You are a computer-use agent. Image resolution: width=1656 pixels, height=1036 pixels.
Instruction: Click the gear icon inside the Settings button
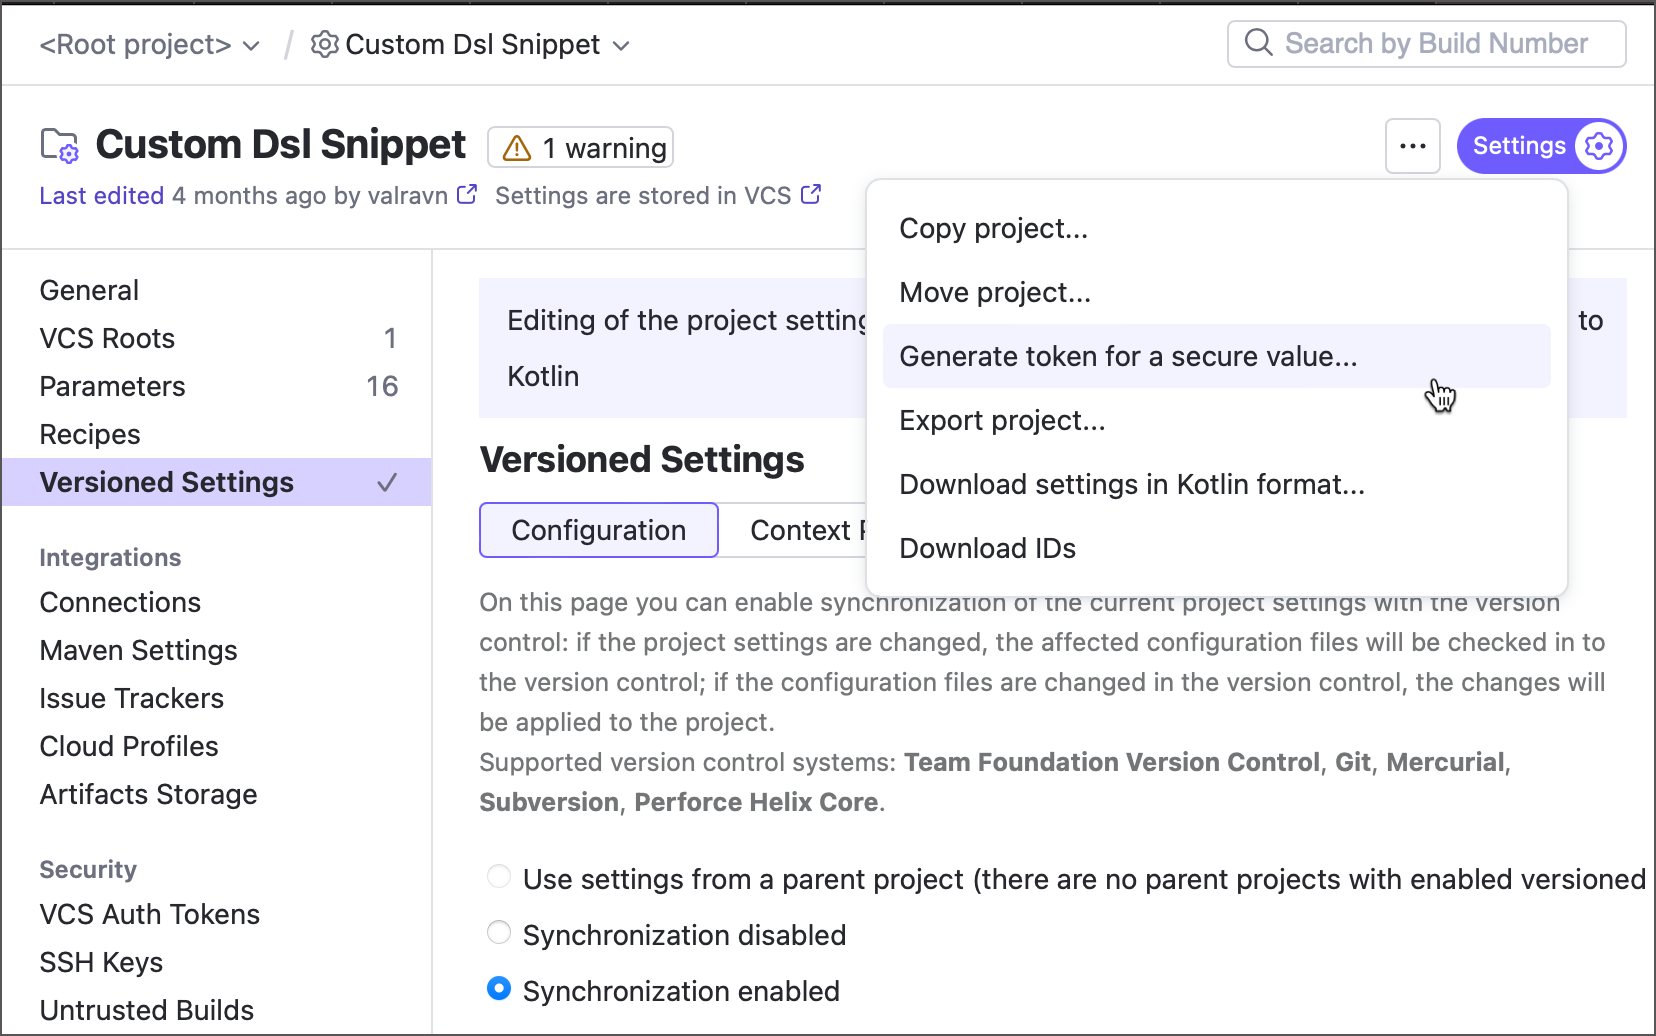[x=1598, y=145]
